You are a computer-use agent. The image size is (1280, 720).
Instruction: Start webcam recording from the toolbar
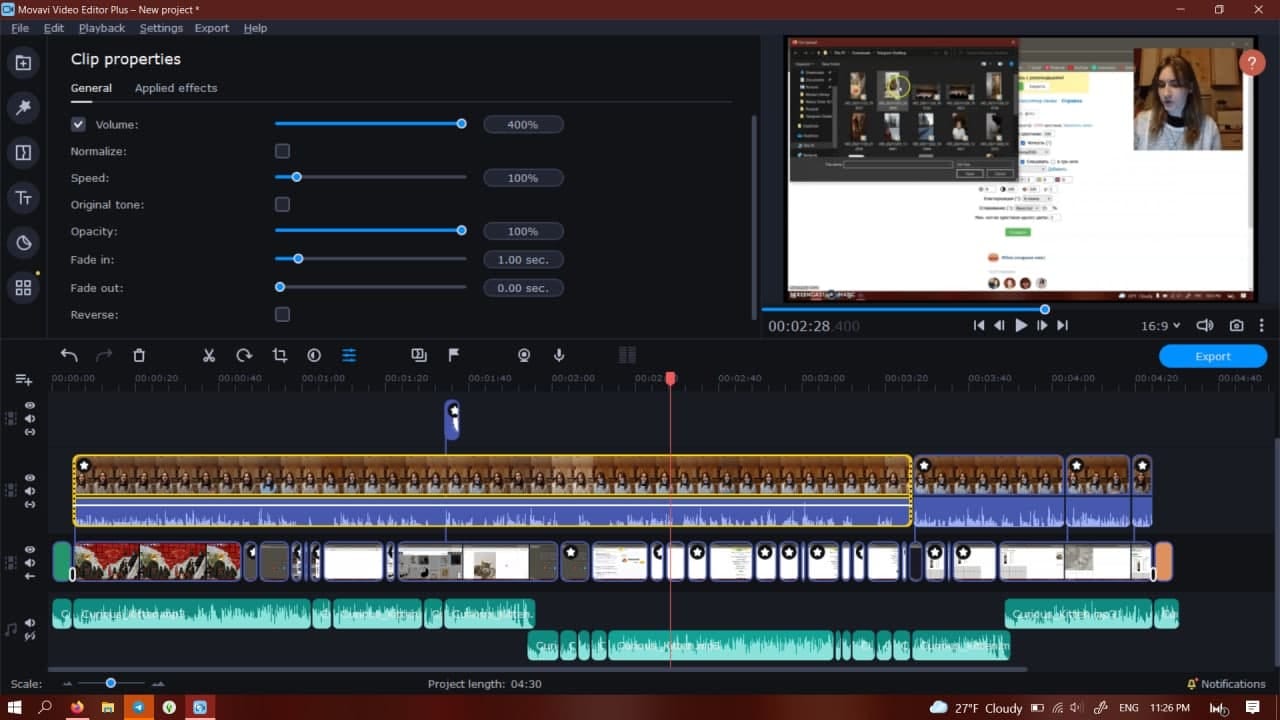(523, 355)
